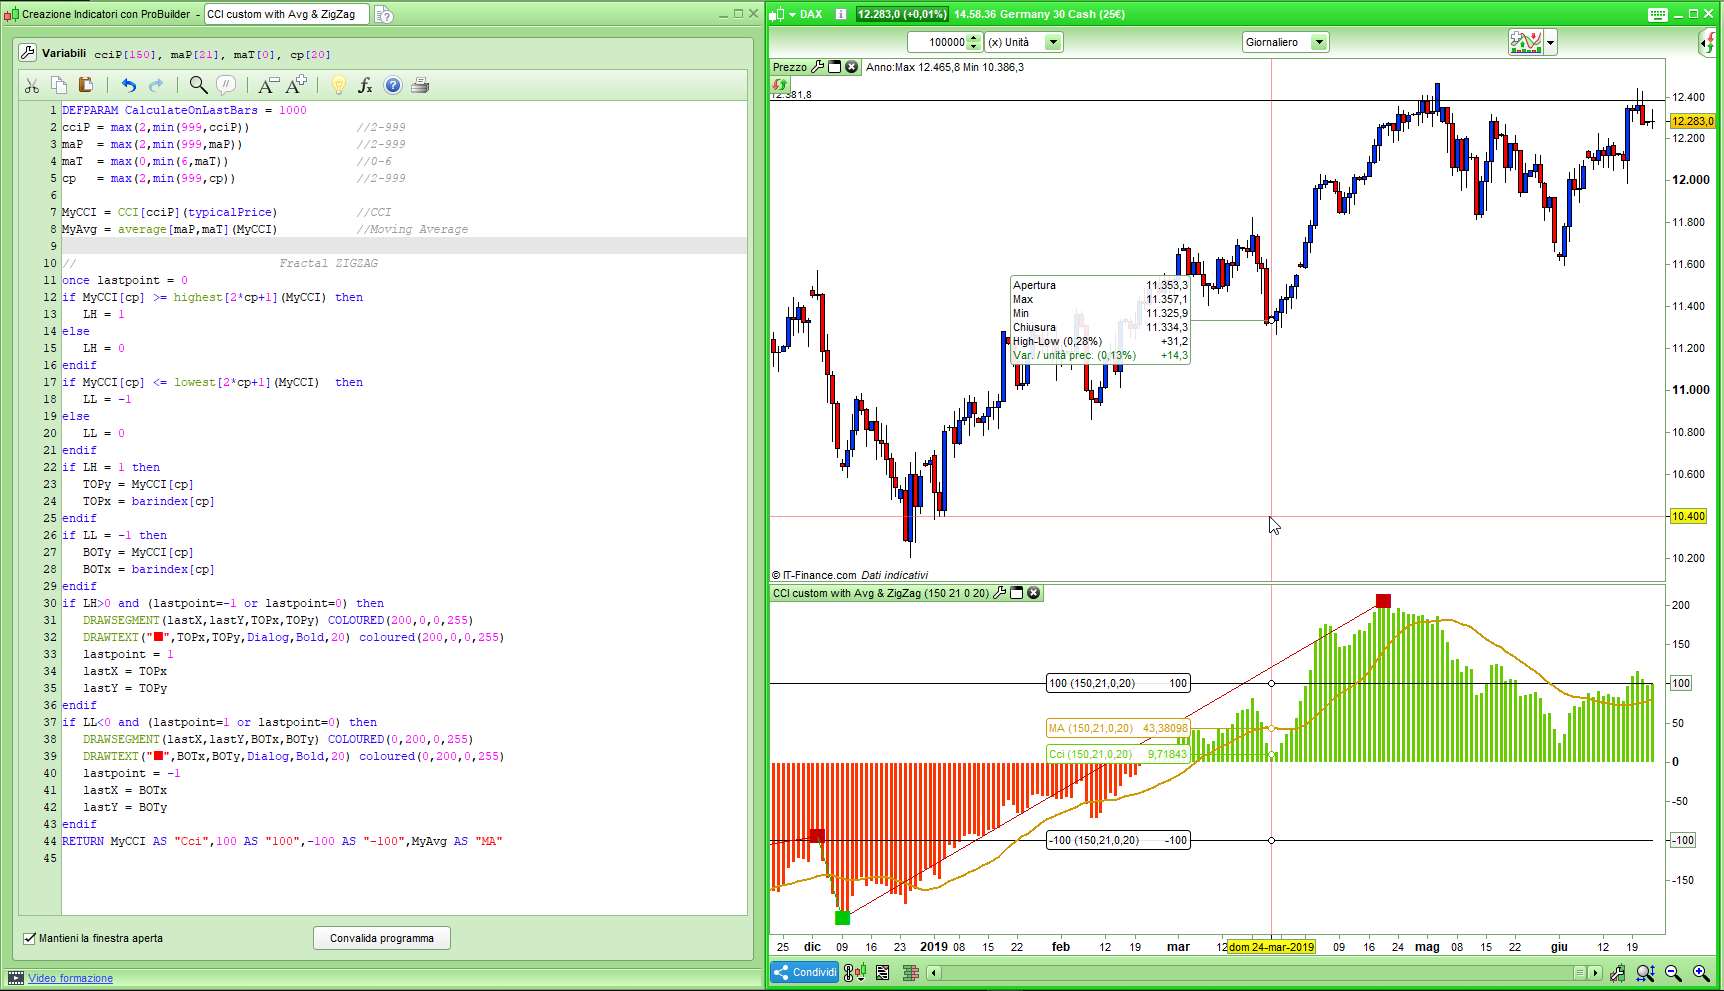The image size is (1724, 991).
Task: Open Prezzo panel wrench settings
Action: (818, 67)
